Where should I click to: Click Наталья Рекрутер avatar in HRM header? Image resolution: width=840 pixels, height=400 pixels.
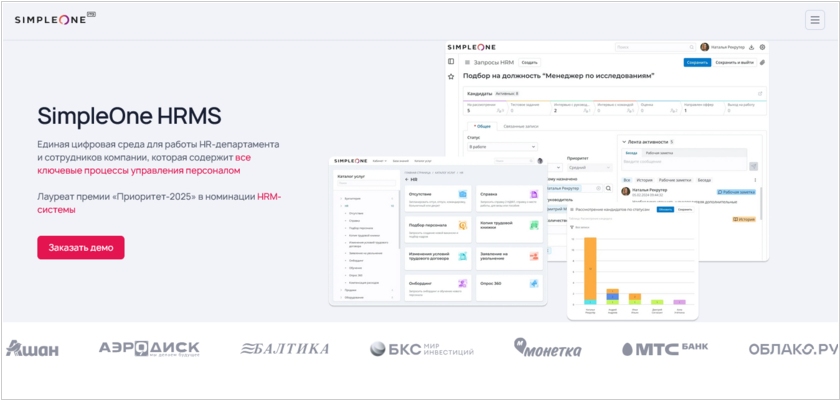[x=704, y=47]
